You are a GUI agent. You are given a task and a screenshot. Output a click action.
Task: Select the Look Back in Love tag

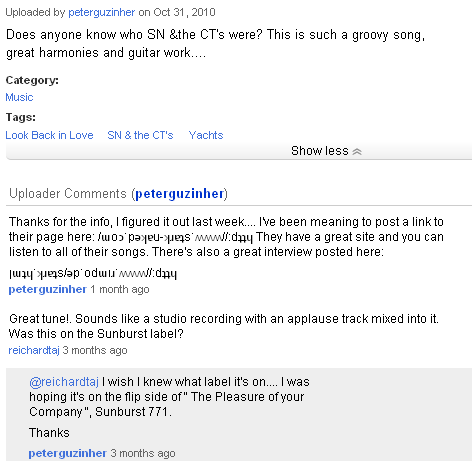click(49, 135)
